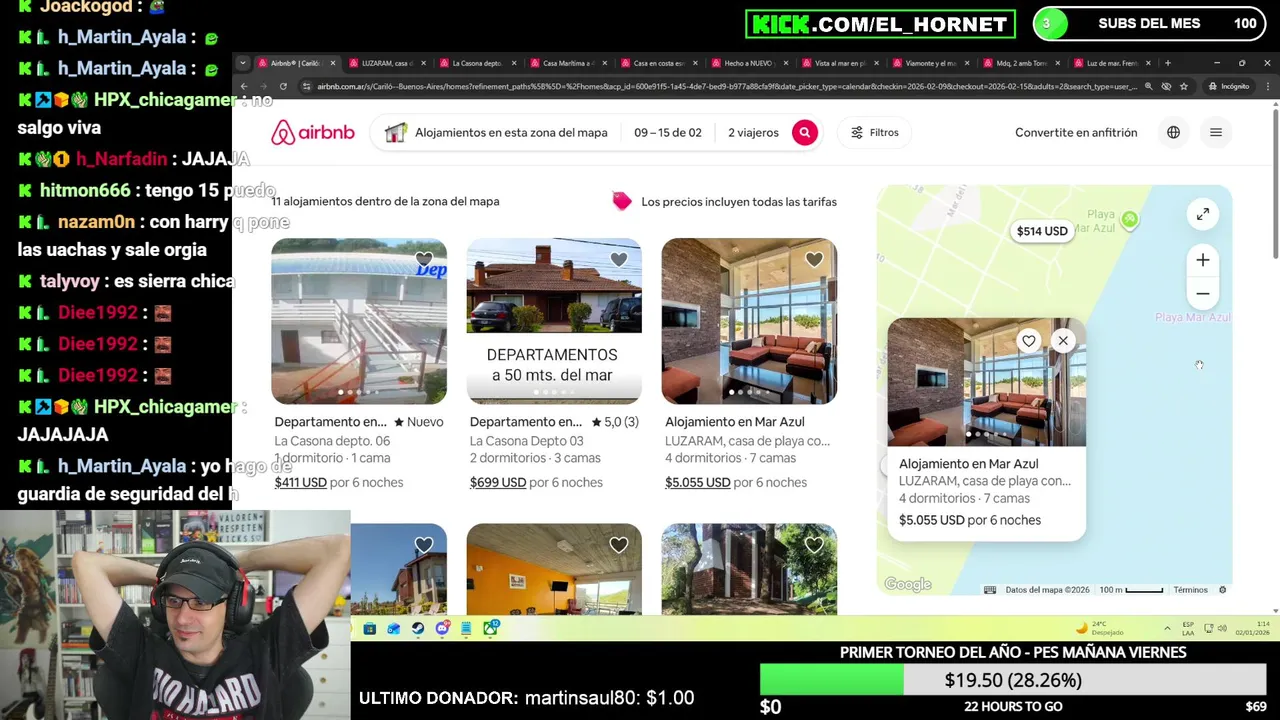Image resolution: width=1280 pixels, height=720 pixels.
Task: Click the $411 USD price link
Action: point(300,482)
